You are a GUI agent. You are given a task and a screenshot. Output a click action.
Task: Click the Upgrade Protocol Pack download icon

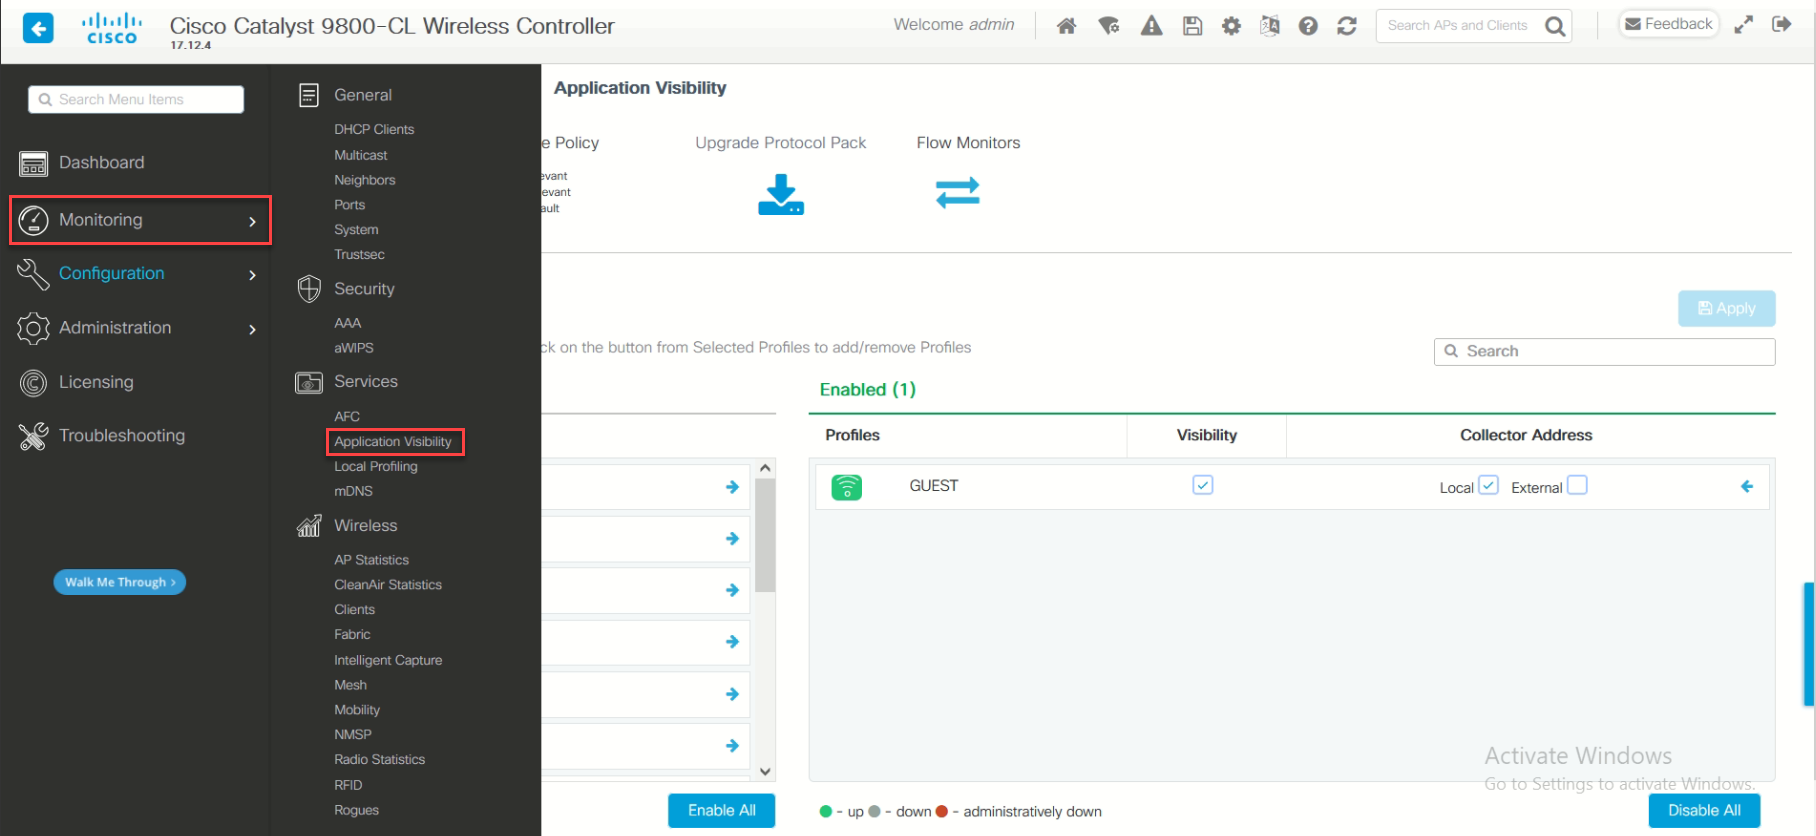(x=780, y=194)
